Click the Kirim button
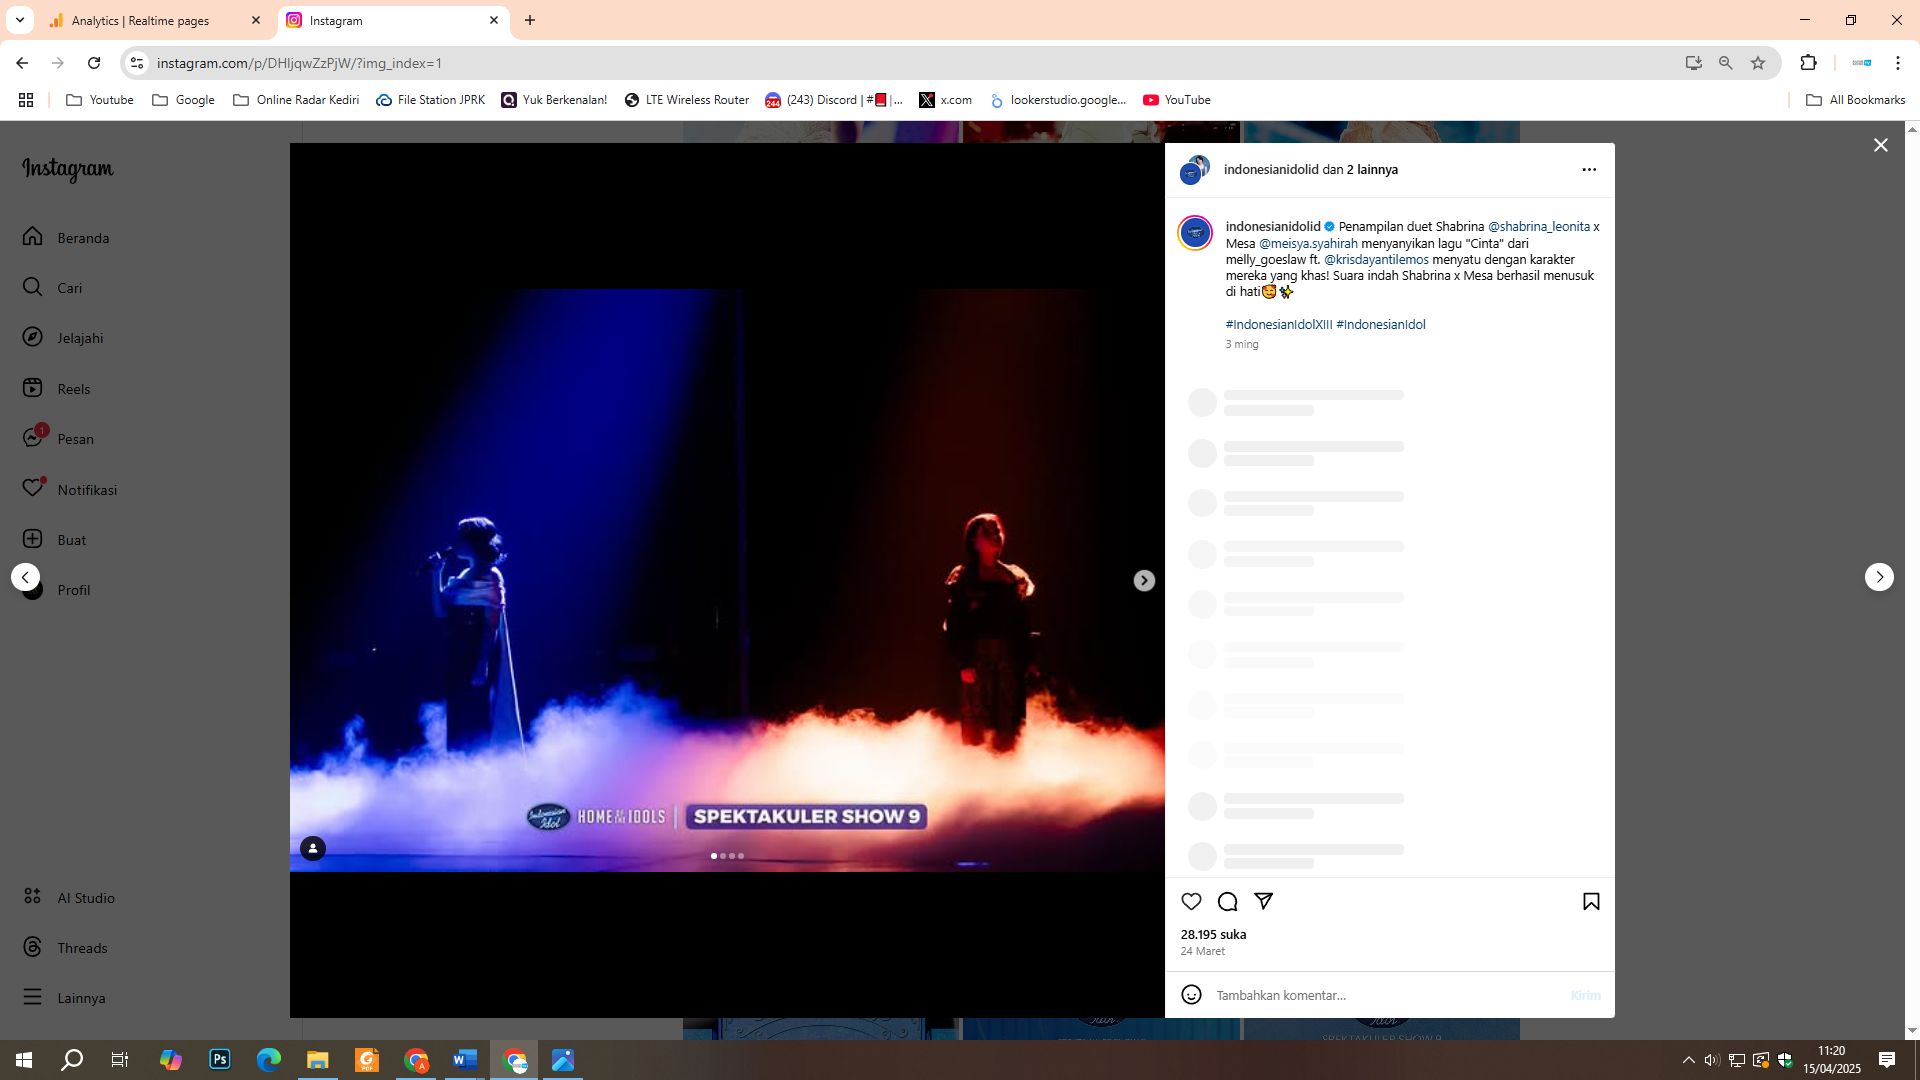The image size is (1920, 1080). (1585, 995)
